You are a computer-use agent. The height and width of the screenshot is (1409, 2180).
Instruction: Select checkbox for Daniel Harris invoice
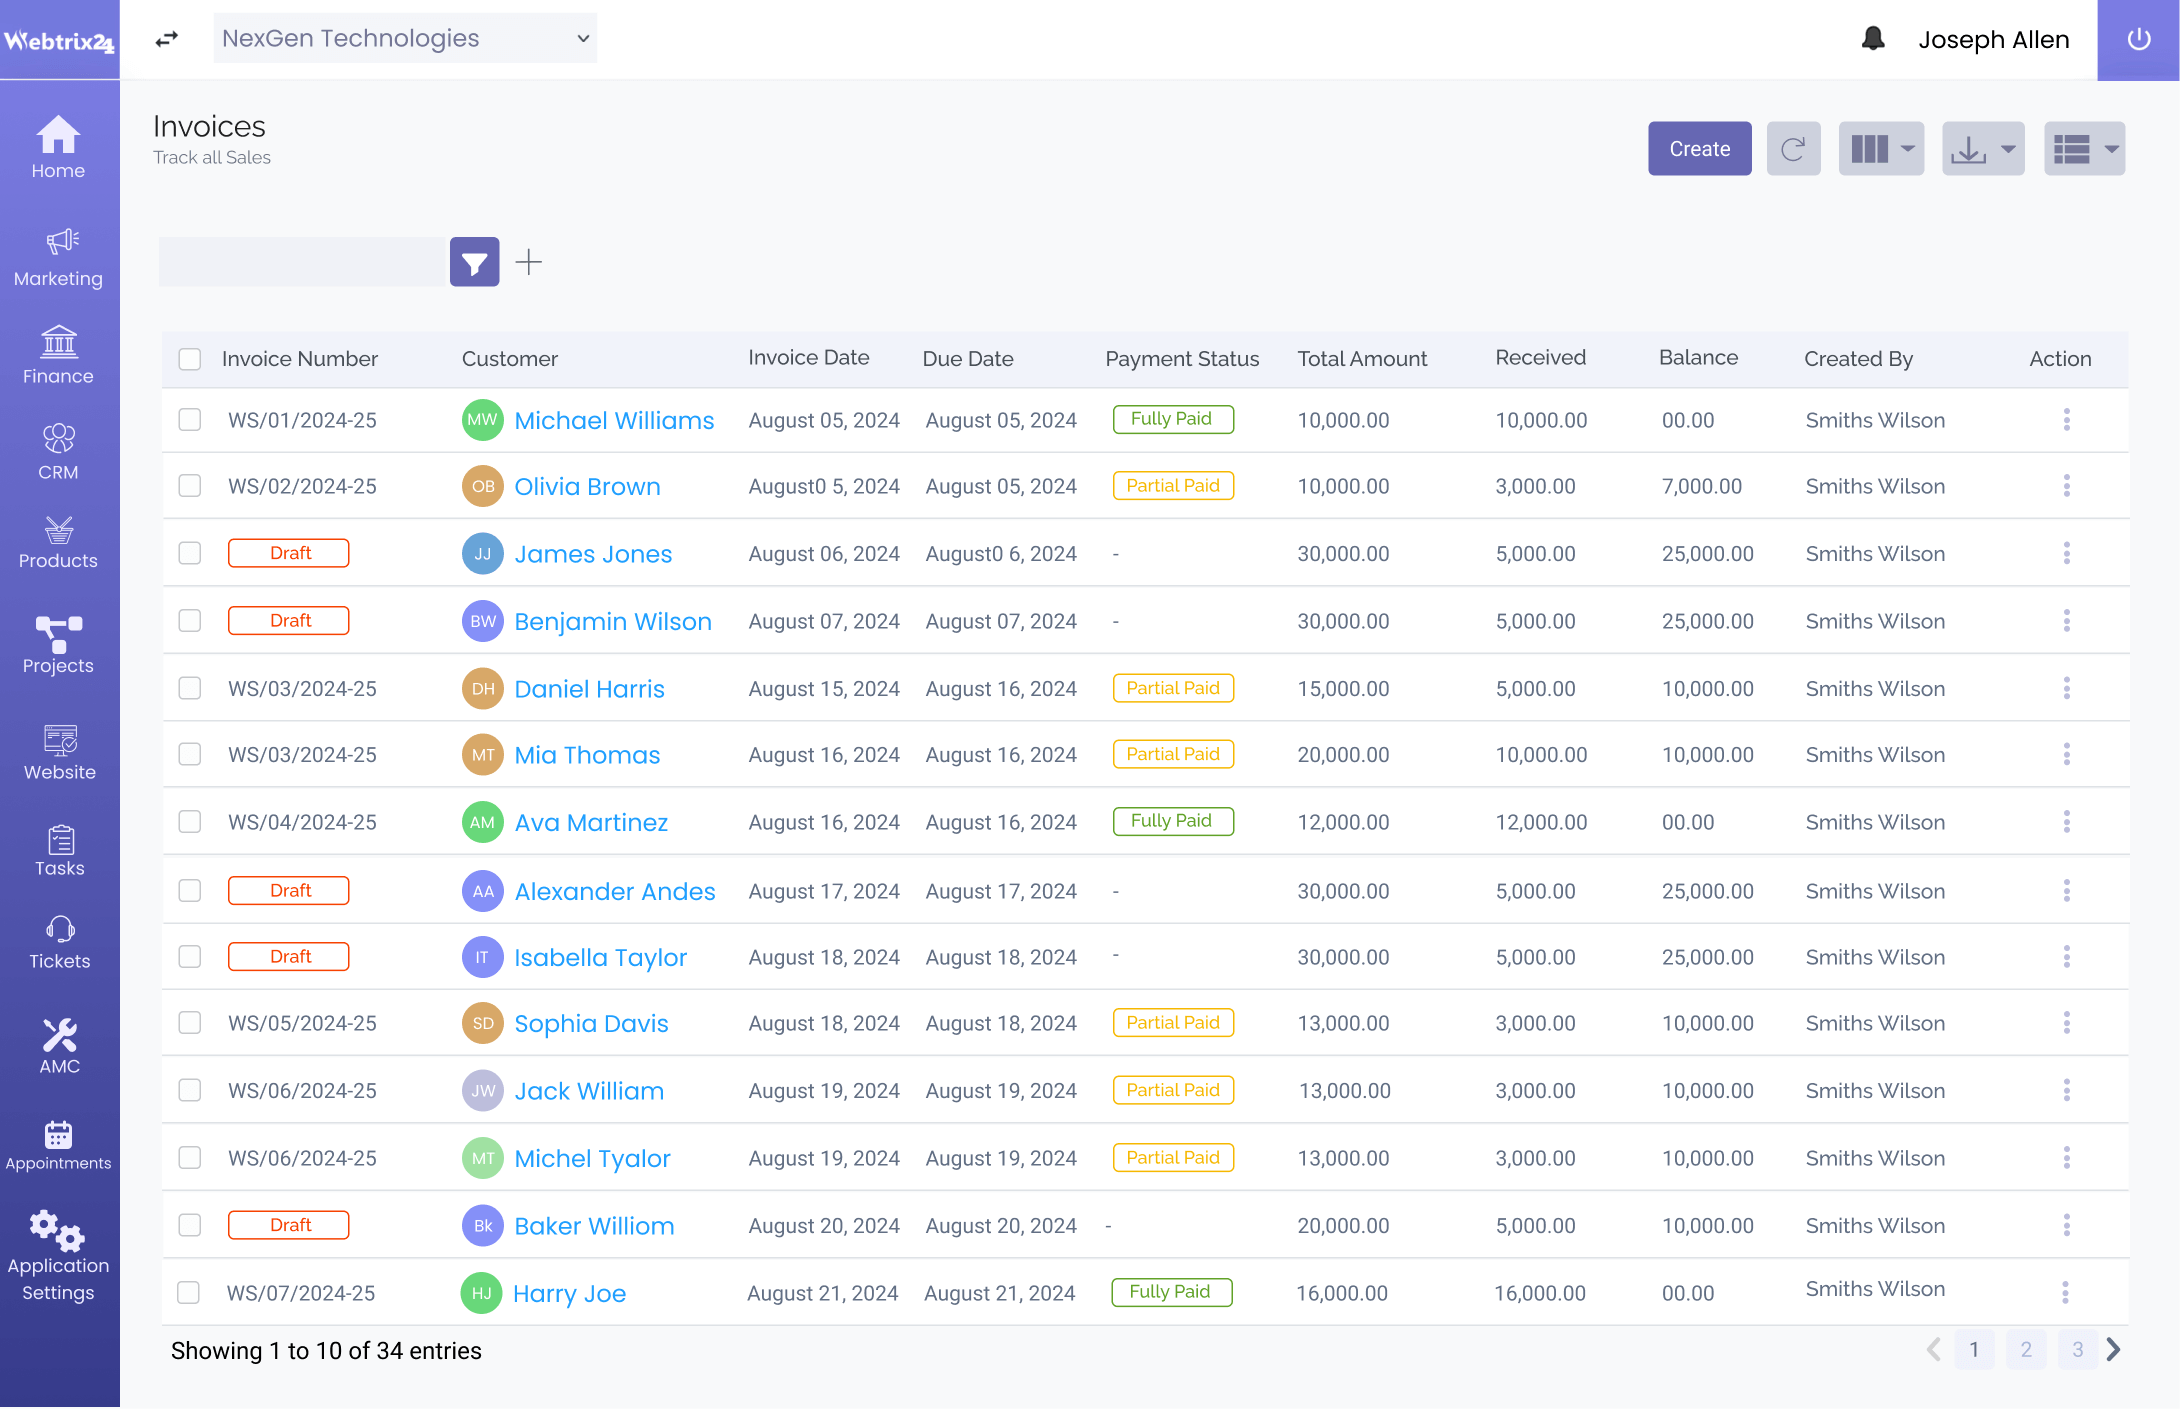[190, 688]
